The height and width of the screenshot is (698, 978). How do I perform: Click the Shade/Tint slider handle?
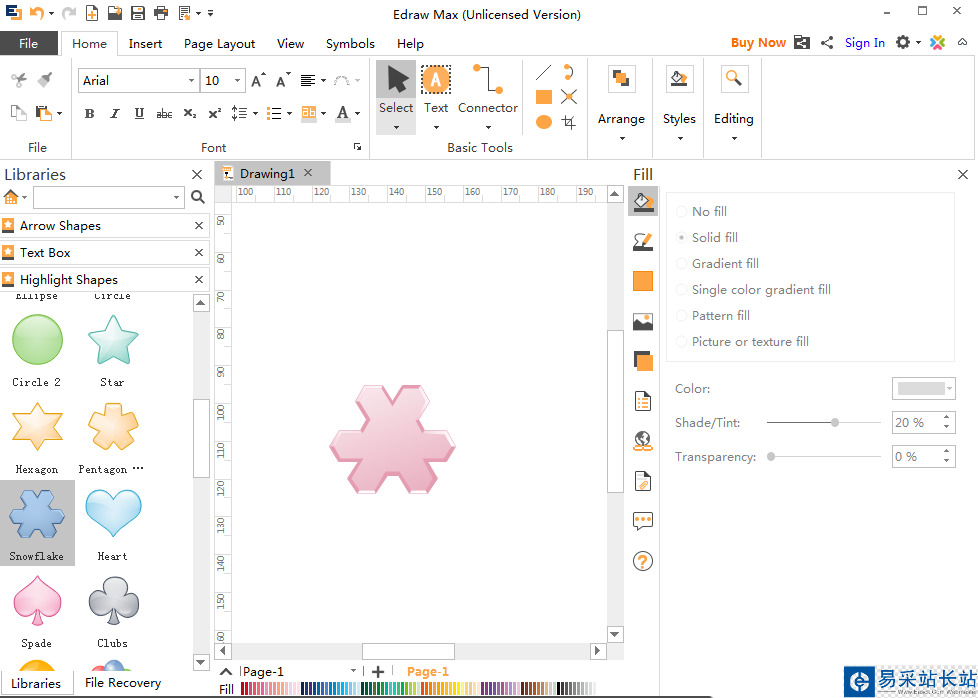click(x=835, y=422)
